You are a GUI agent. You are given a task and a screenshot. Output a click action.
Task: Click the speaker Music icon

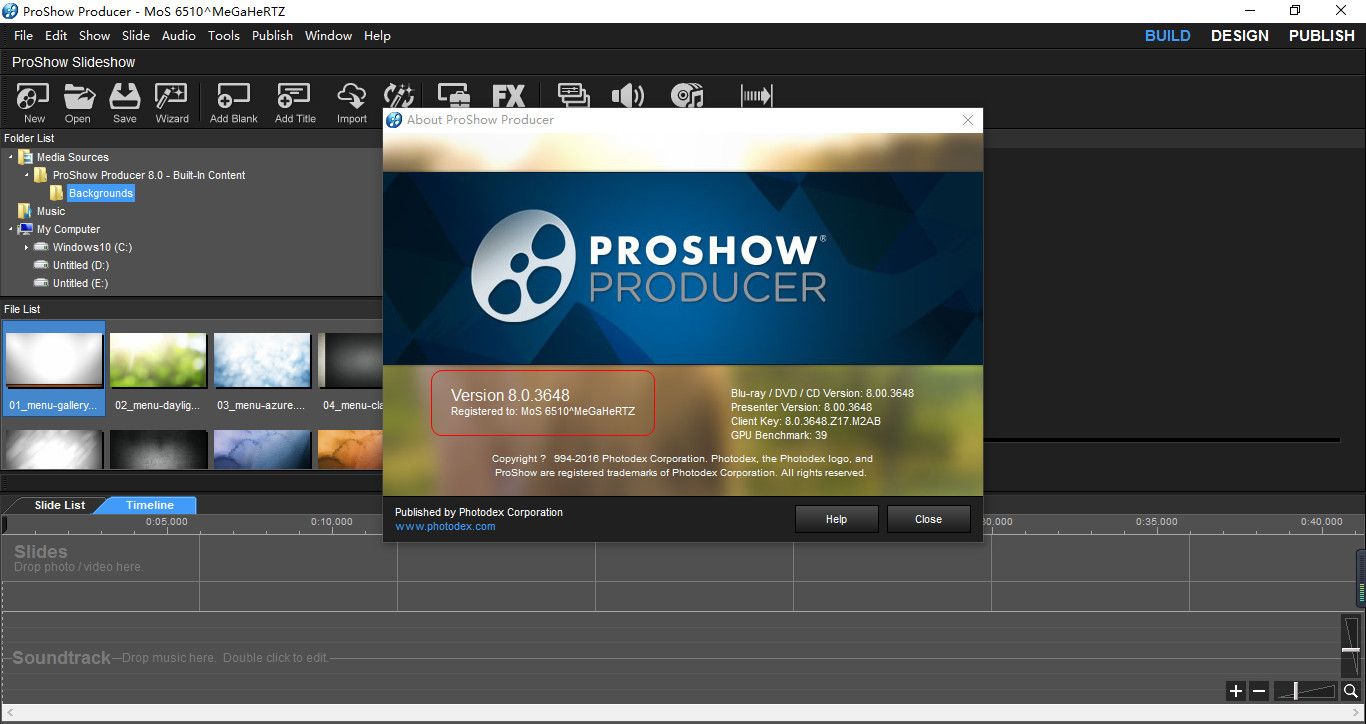(x=628, y=96)
